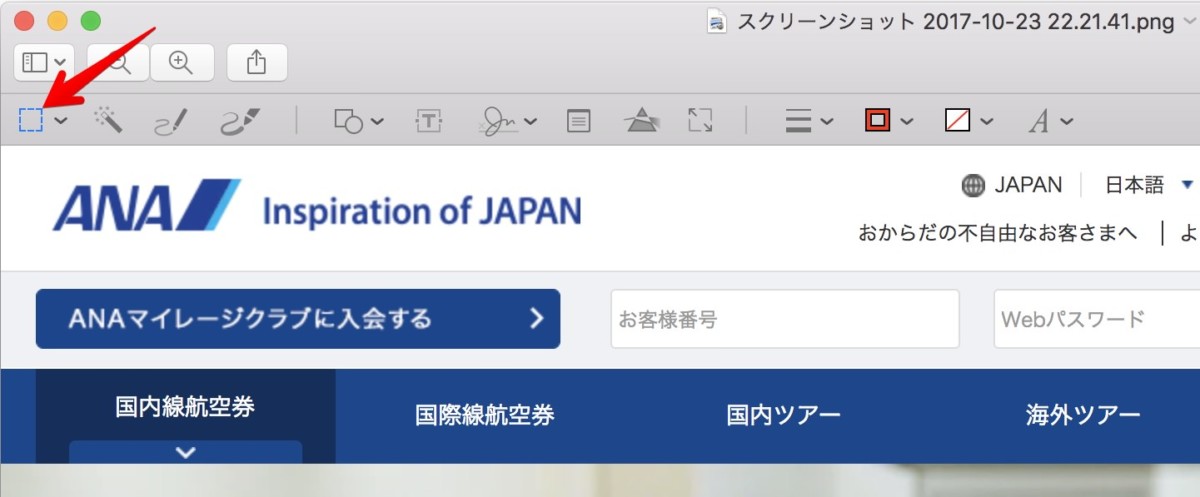Expand the fill color dropdown arrow
1200x497 pixels.
[987, 122]
